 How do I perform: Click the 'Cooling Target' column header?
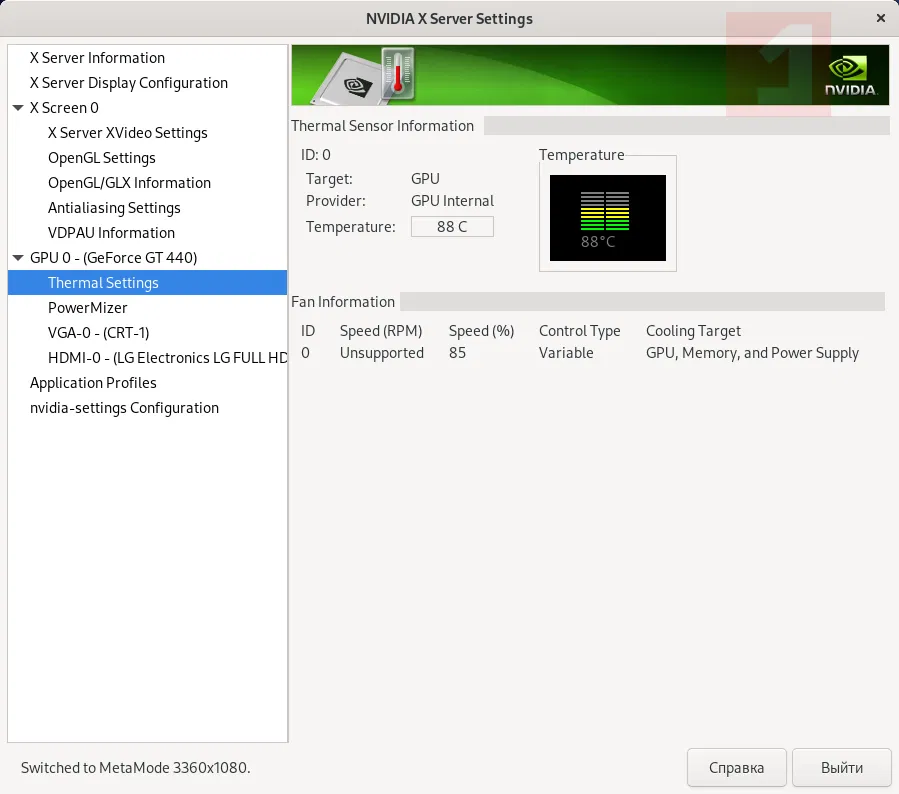coord(693,331)
